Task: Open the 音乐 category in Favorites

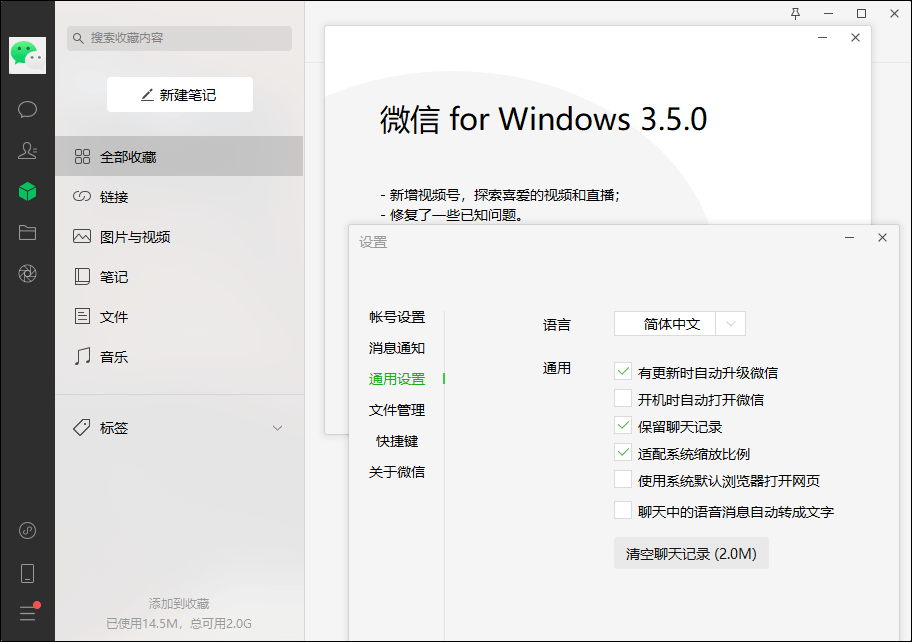Action: [x=112, y=356]
